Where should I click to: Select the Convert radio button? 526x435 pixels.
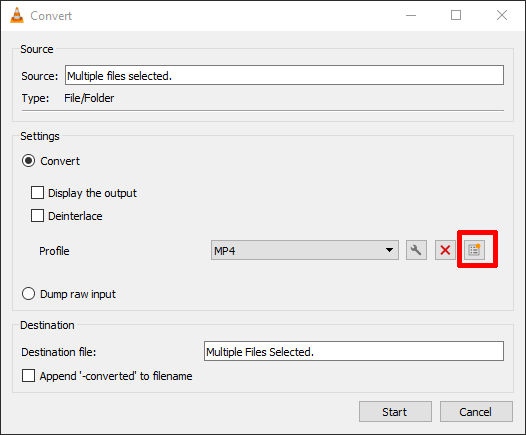click(29, 161)
